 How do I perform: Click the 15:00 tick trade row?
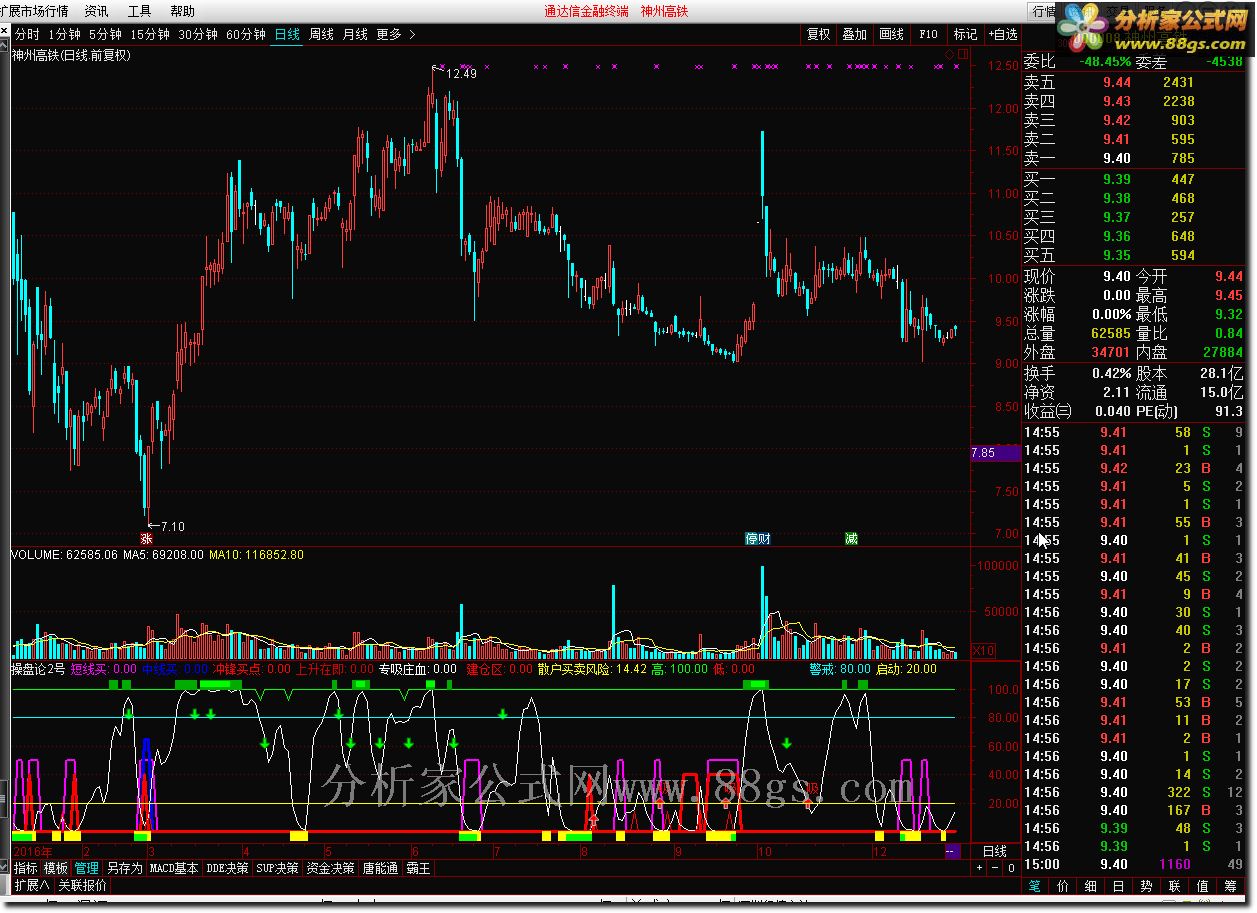(1134, 864)
